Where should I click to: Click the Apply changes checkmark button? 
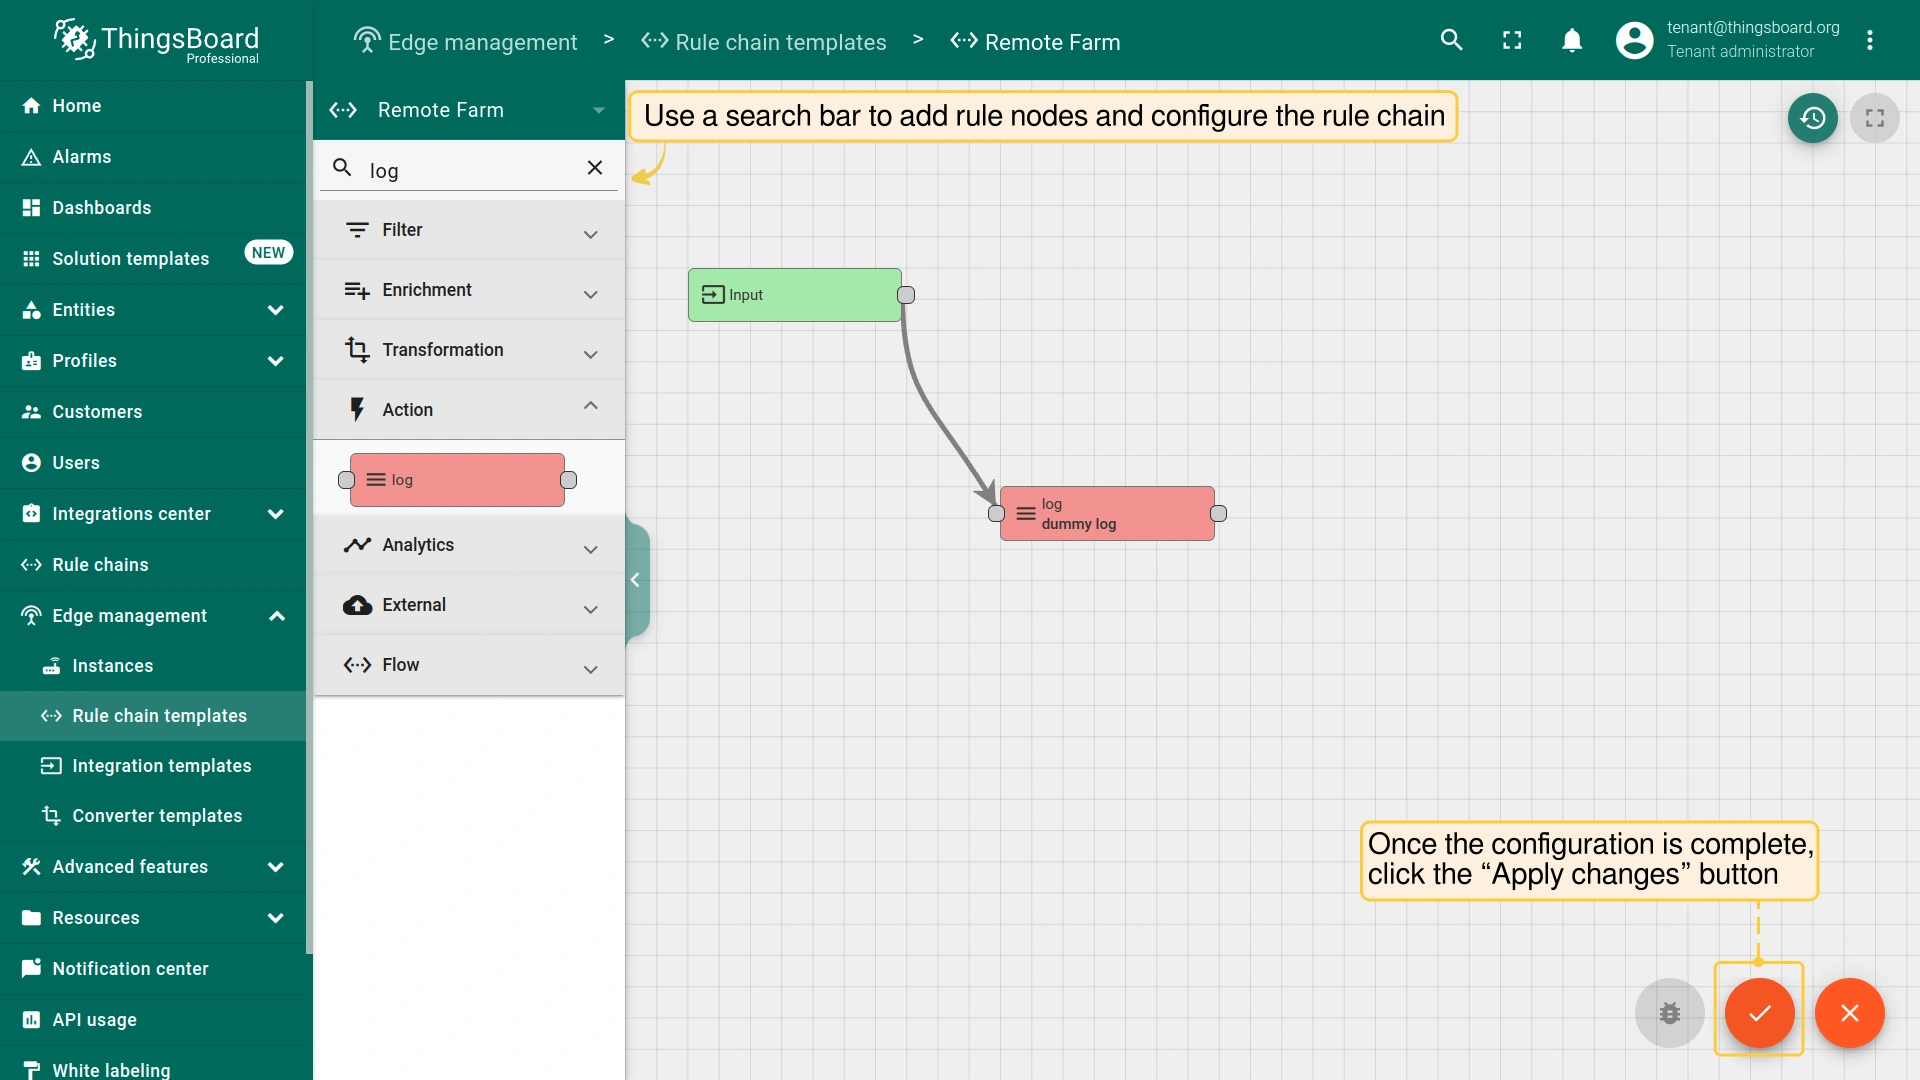[1759, 1013]
